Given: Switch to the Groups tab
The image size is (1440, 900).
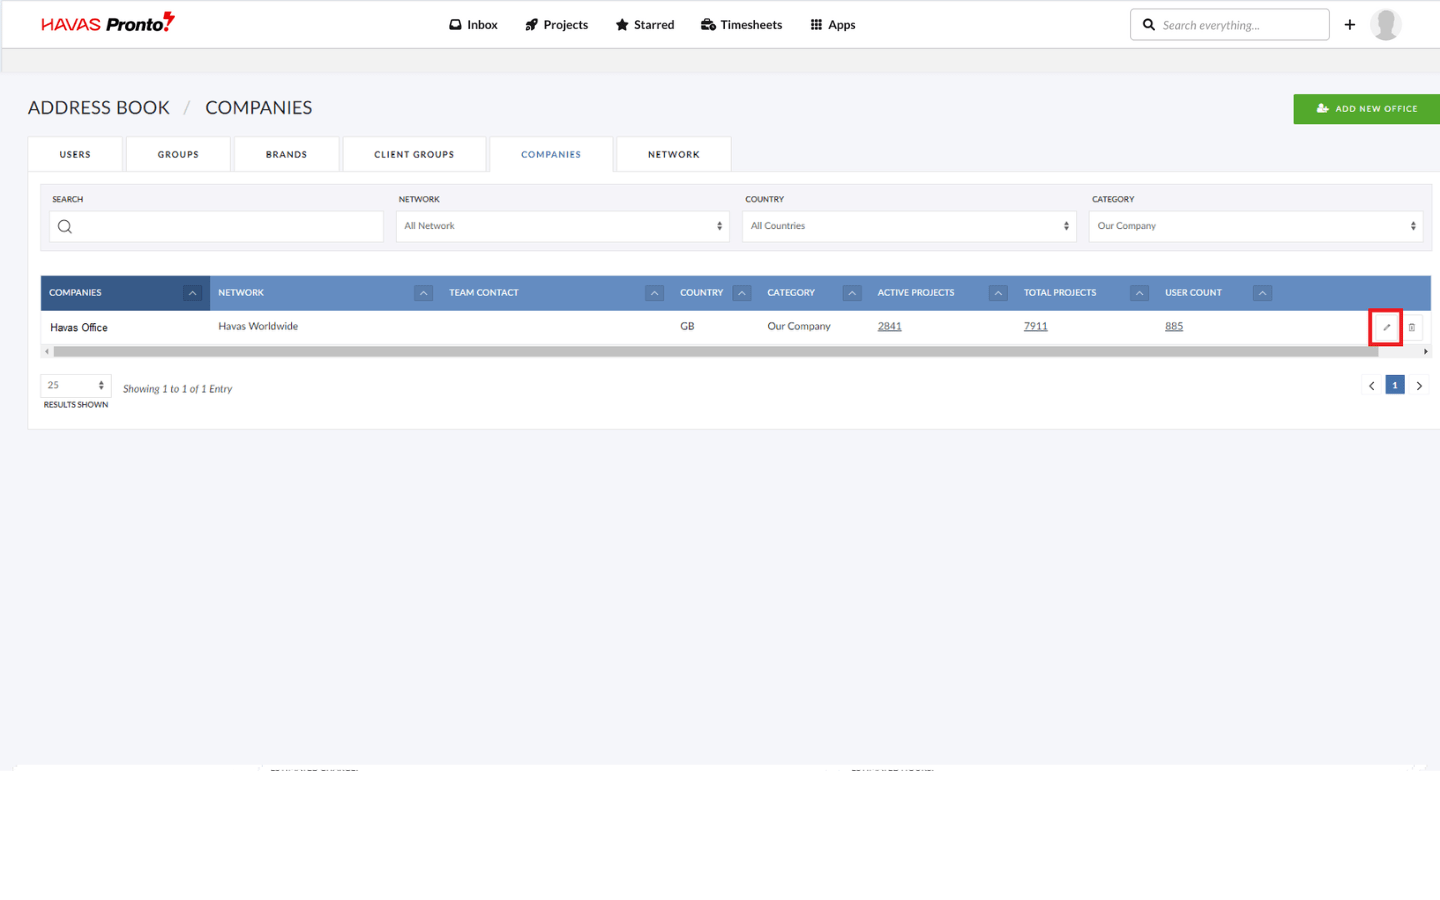Looking at the screenshot, I should point(178,154).
